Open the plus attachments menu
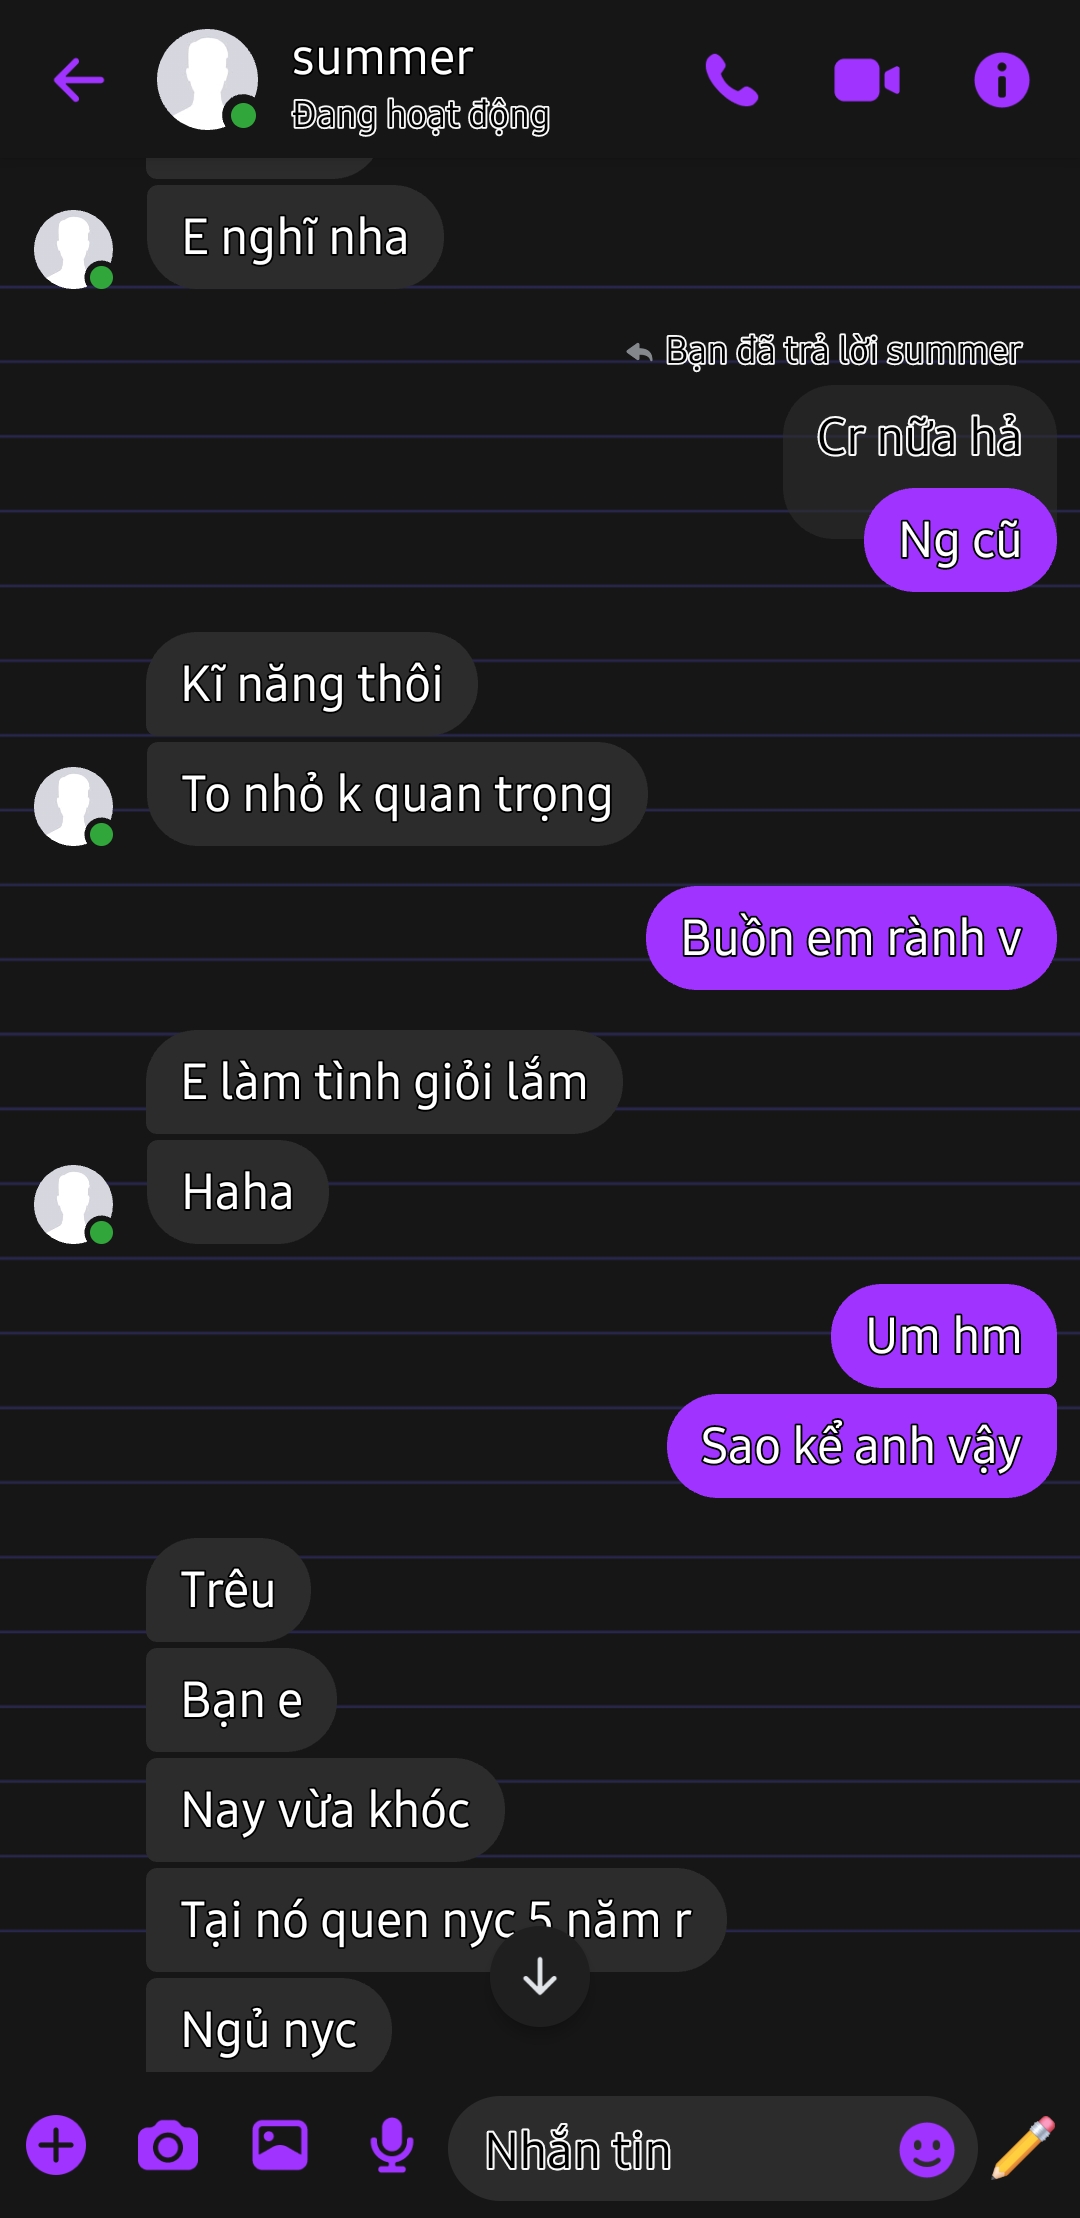Image resolution: width=1080 pixels, height=2218 pixels. 56,2145
